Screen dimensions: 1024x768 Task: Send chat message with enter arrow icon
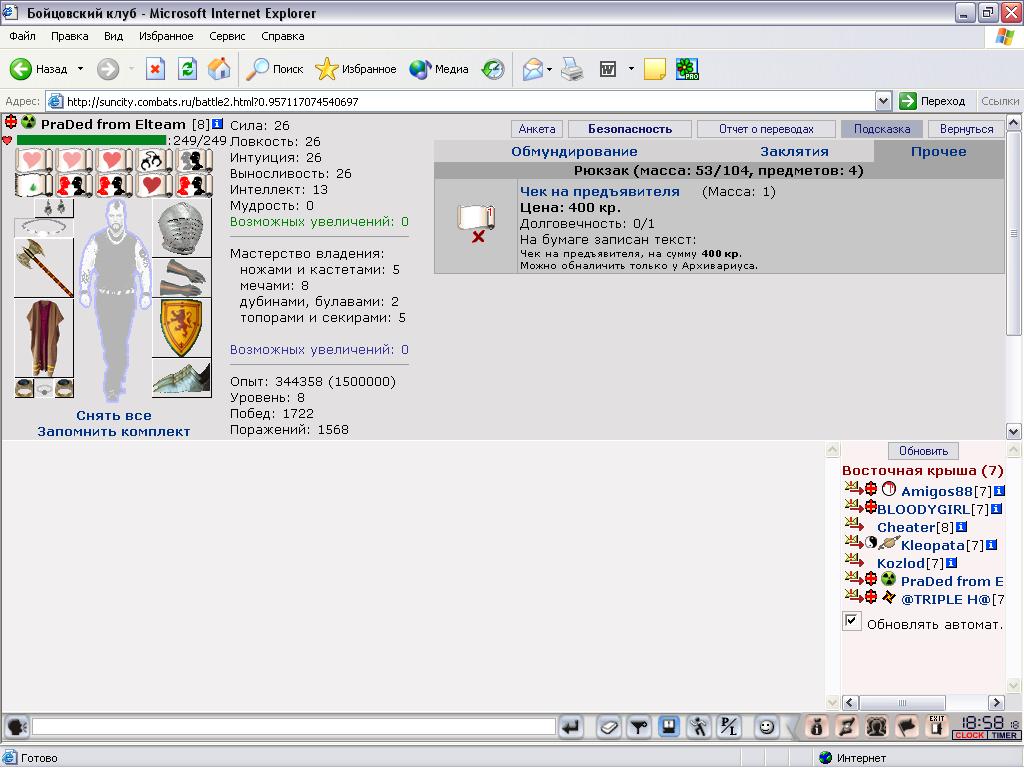point(571,726)
